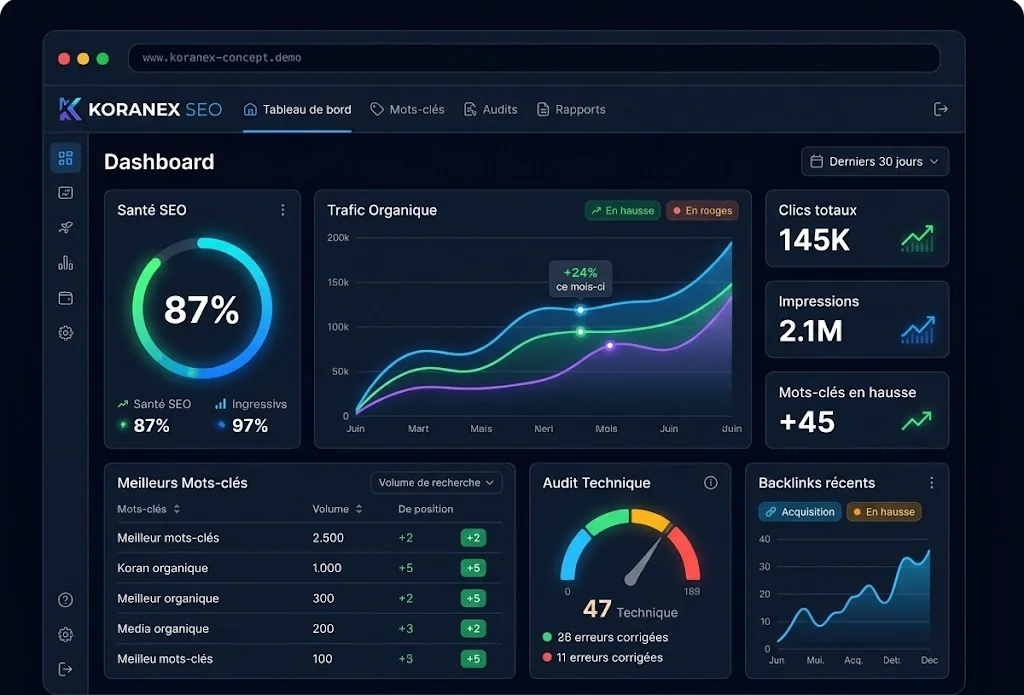Open the Derniers 30 jours date dropdown

(x=875, y=161)
